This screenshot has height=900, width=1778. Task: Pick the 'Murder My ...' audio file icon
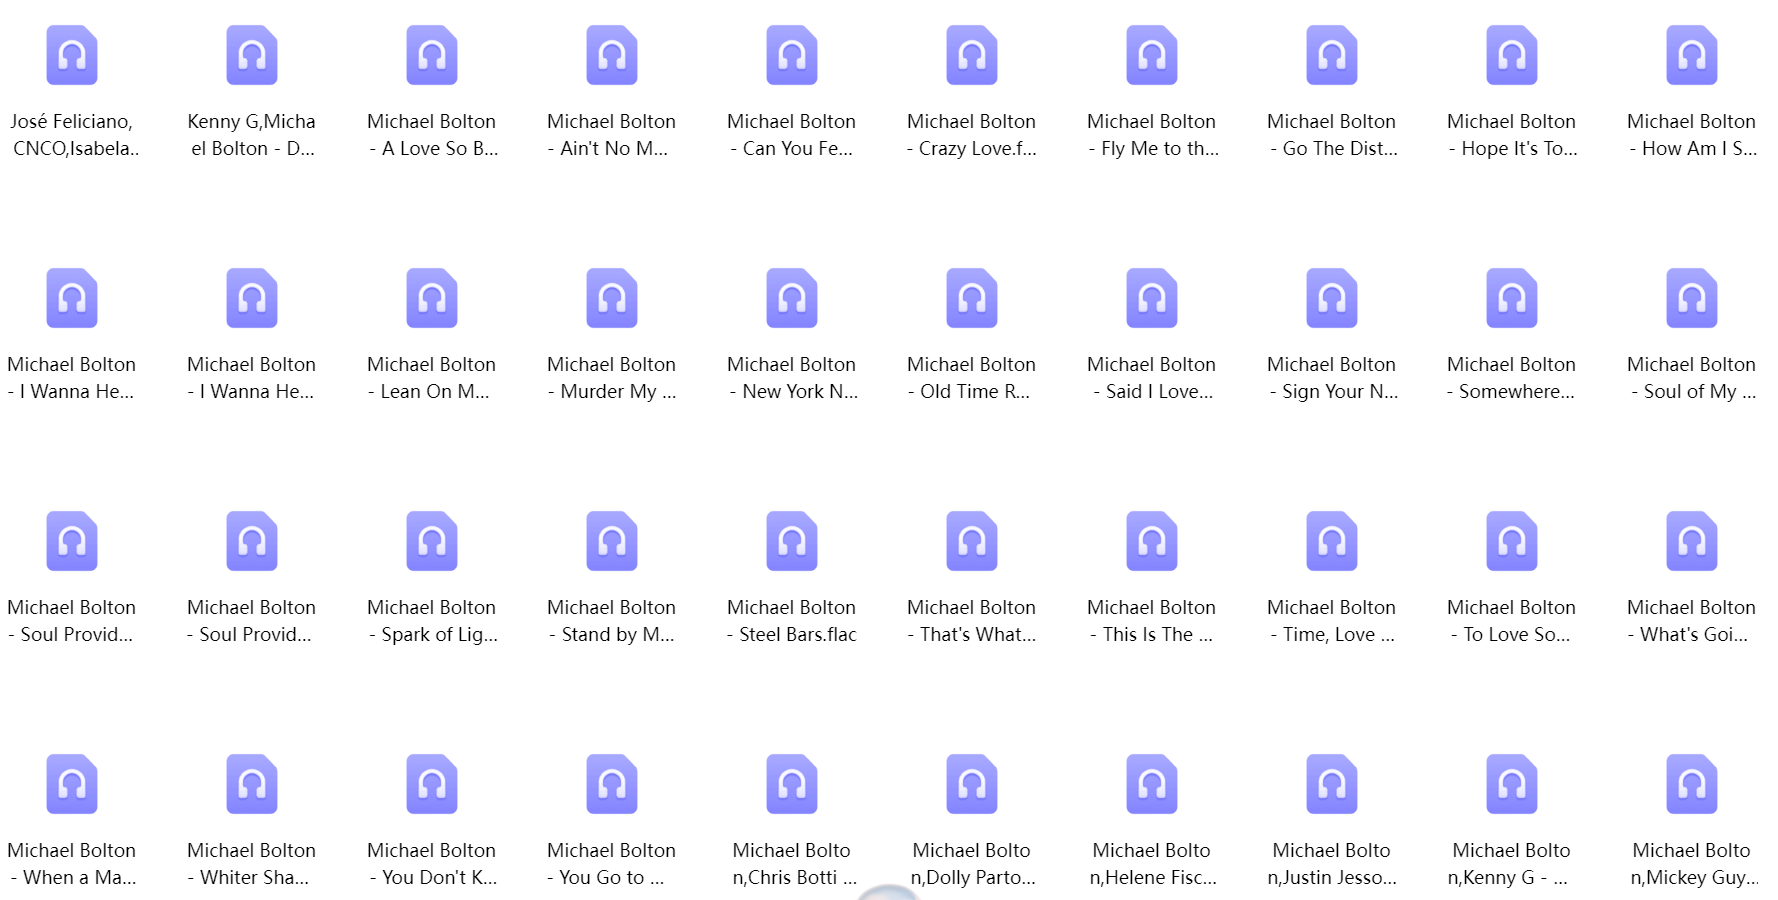(612, 298)
